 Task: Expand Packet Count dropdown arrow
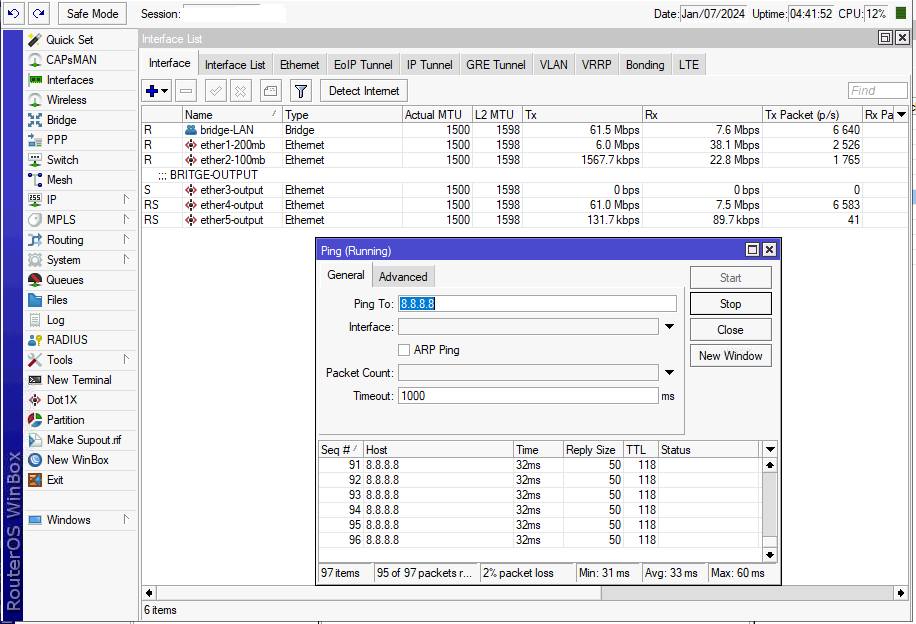(x=669, y=372)
